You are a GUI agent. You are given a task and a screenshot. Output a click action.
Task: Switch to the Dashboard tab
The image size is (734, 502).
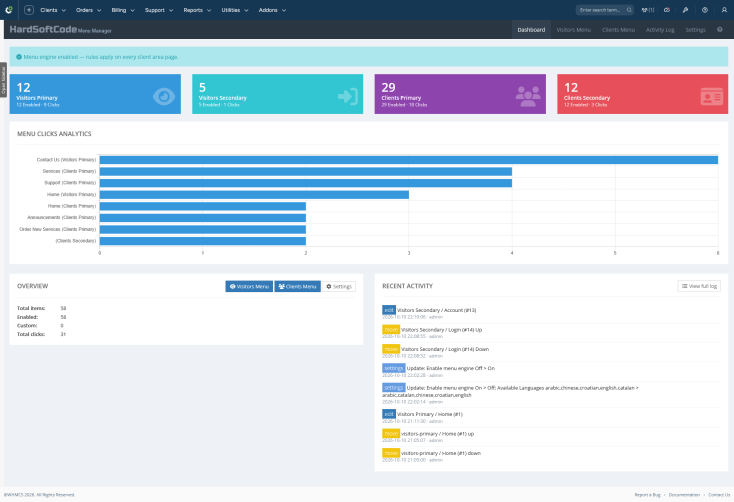point(531,30)
